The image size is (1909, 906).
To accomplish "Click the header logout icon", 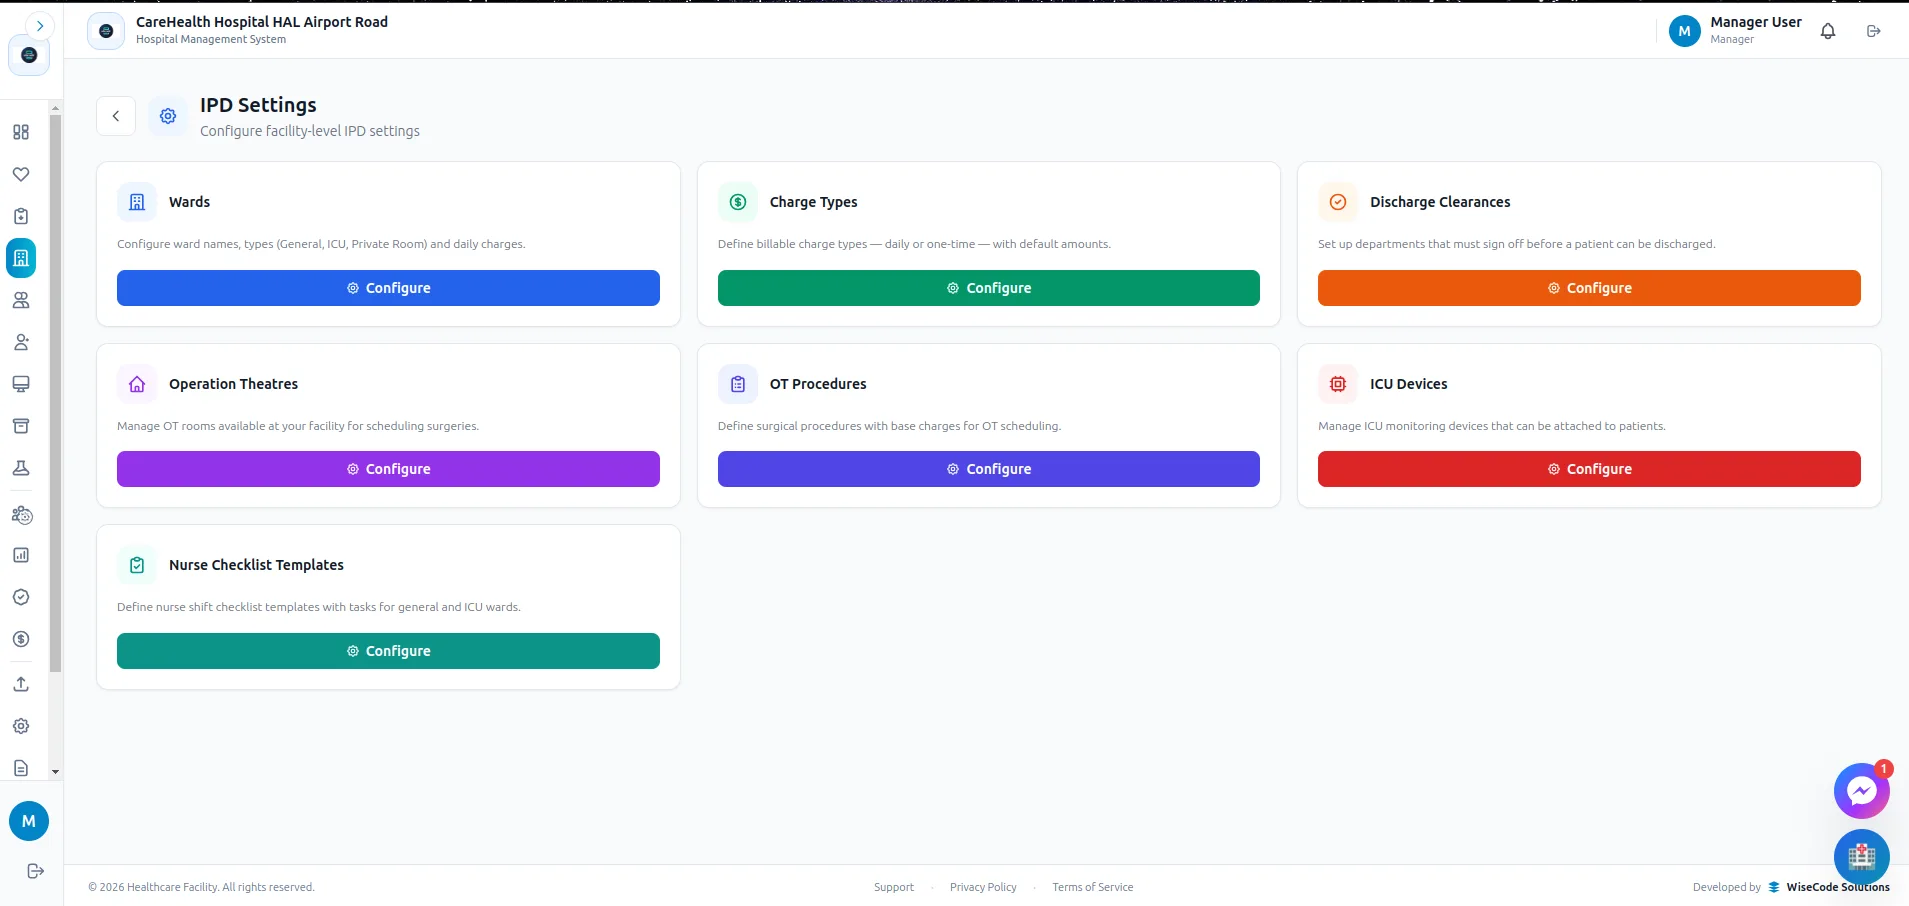I will [1874, 31].
